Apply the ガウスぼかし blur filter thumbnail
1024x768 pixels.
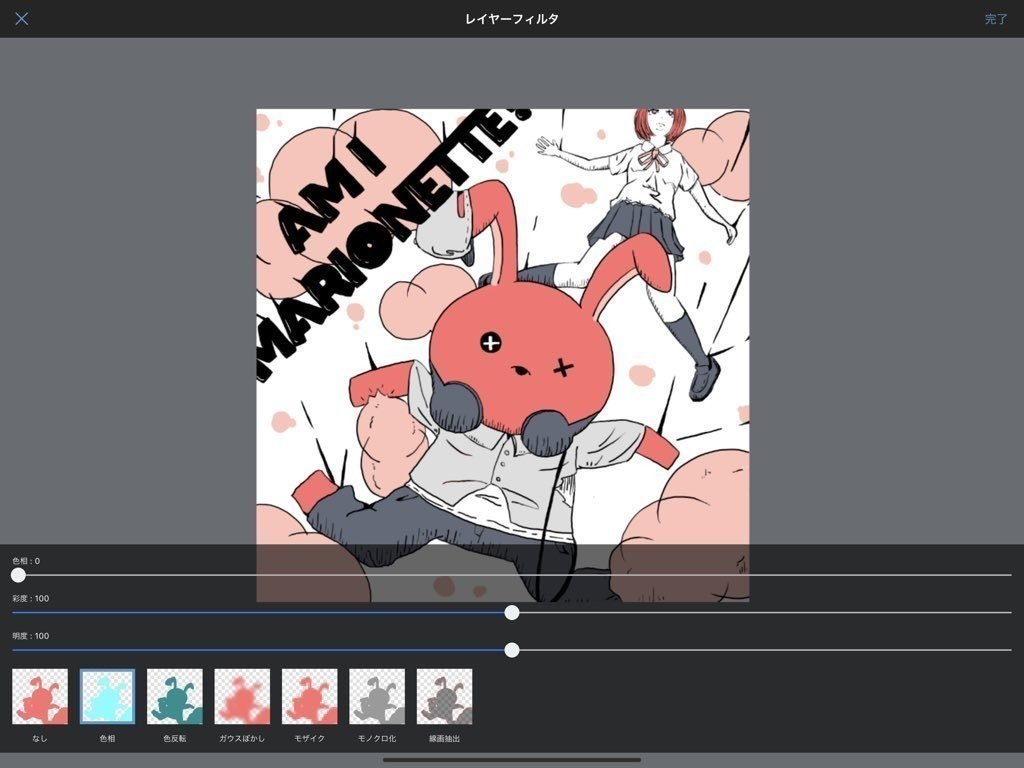242,696
